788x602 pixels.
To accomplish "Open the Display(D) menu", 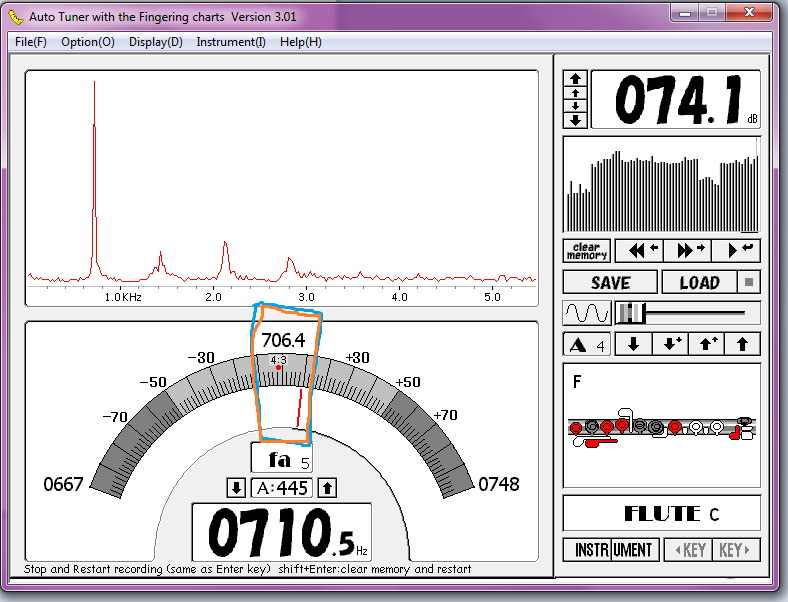I will (156, 42).
